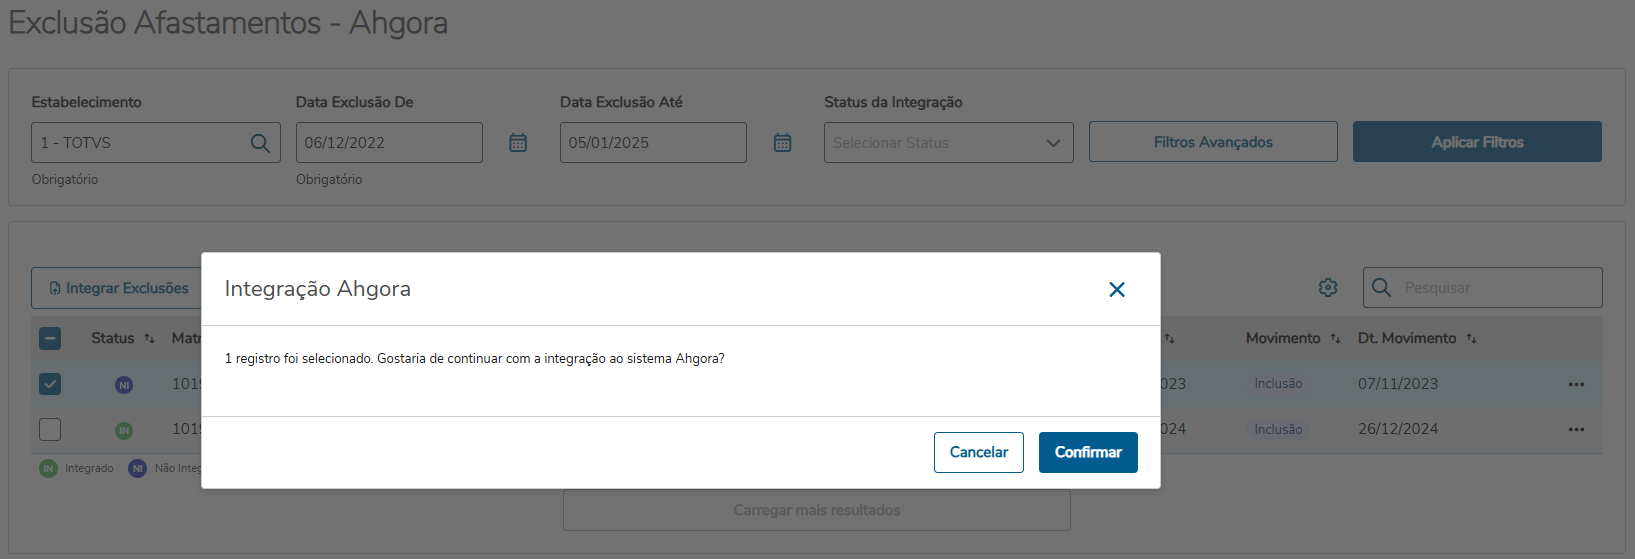Toggle the select-all header checkbox

(50, 339)
